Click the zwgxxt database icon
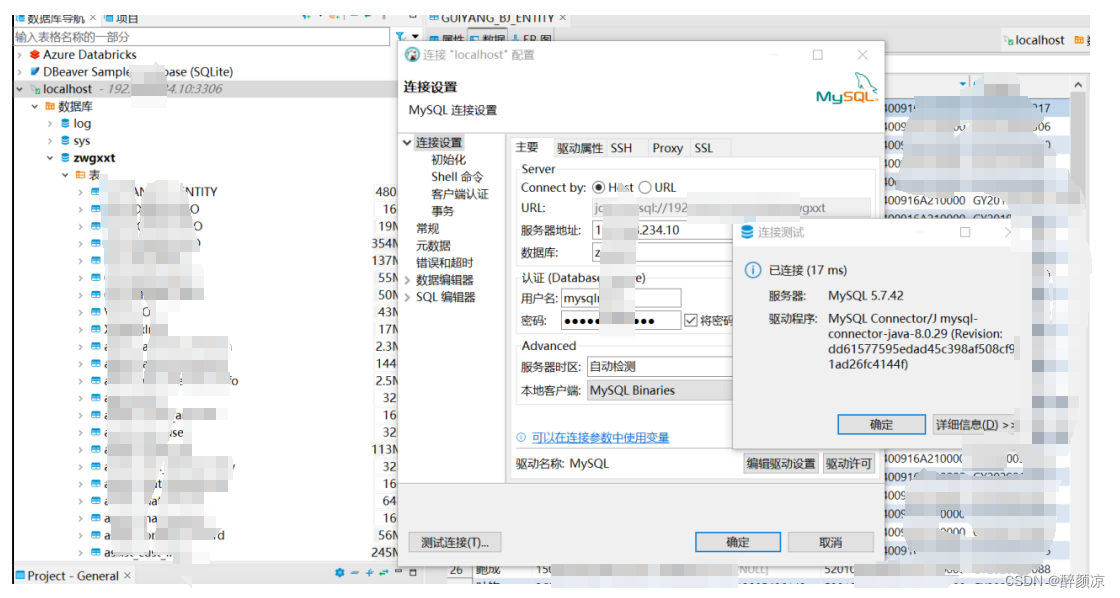Screen dimensions: 1120x598 (x=65, y=158)
